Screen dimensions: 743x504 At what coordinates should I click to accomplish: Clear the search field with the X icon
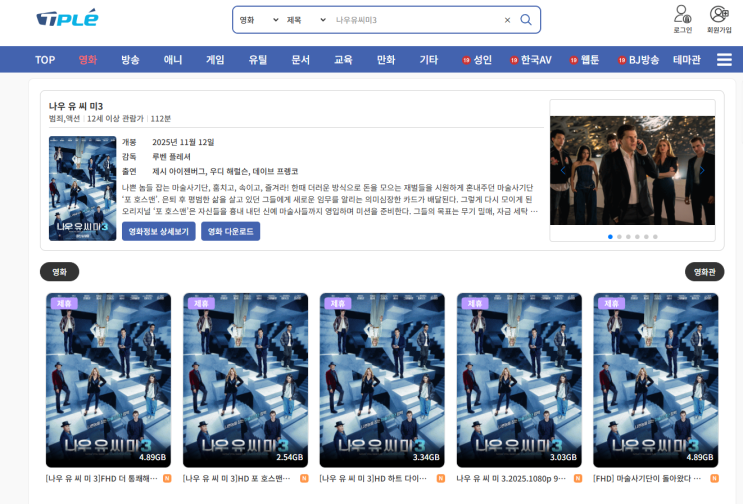click(507, 20)
